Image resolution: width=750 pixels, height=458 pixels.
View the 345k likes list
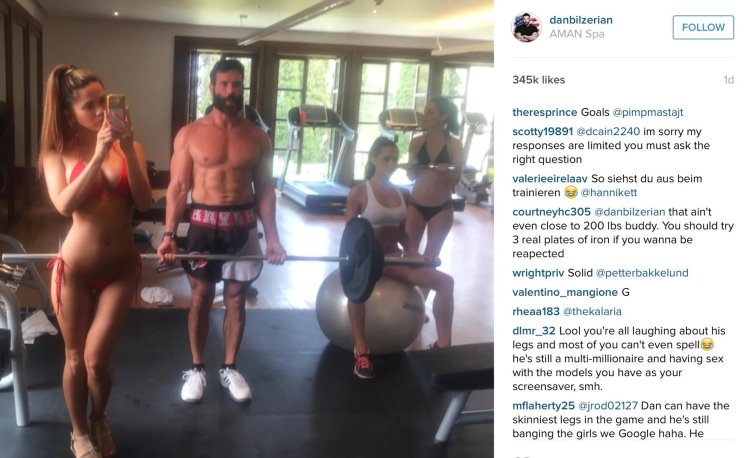pos(539,80)
